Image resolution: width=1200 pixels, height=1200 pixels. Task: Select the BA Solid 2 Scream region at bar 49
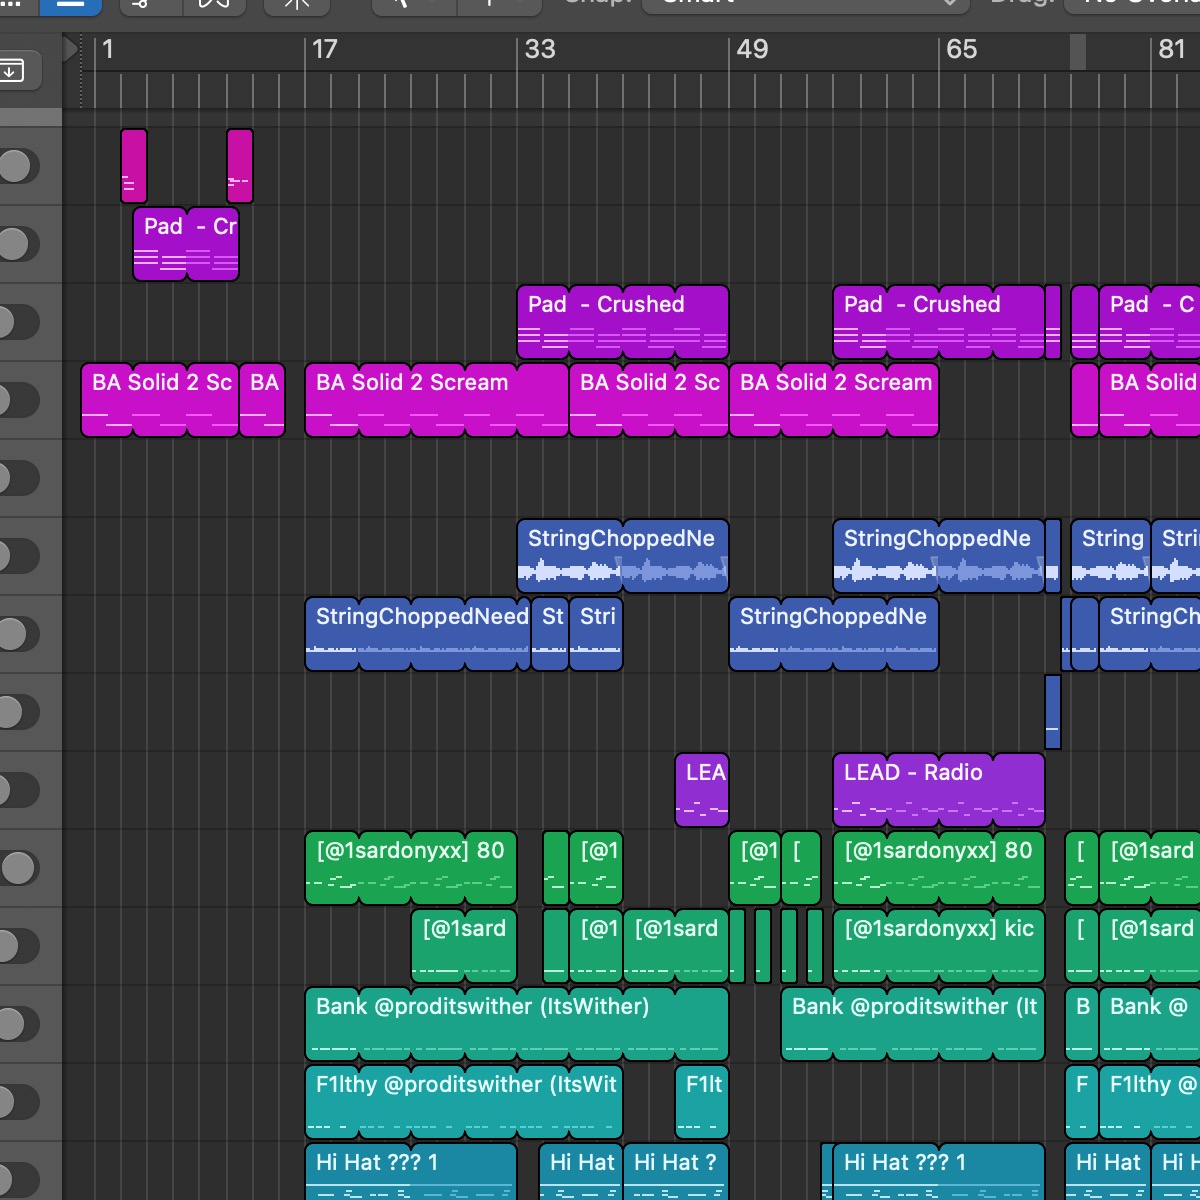834,400
